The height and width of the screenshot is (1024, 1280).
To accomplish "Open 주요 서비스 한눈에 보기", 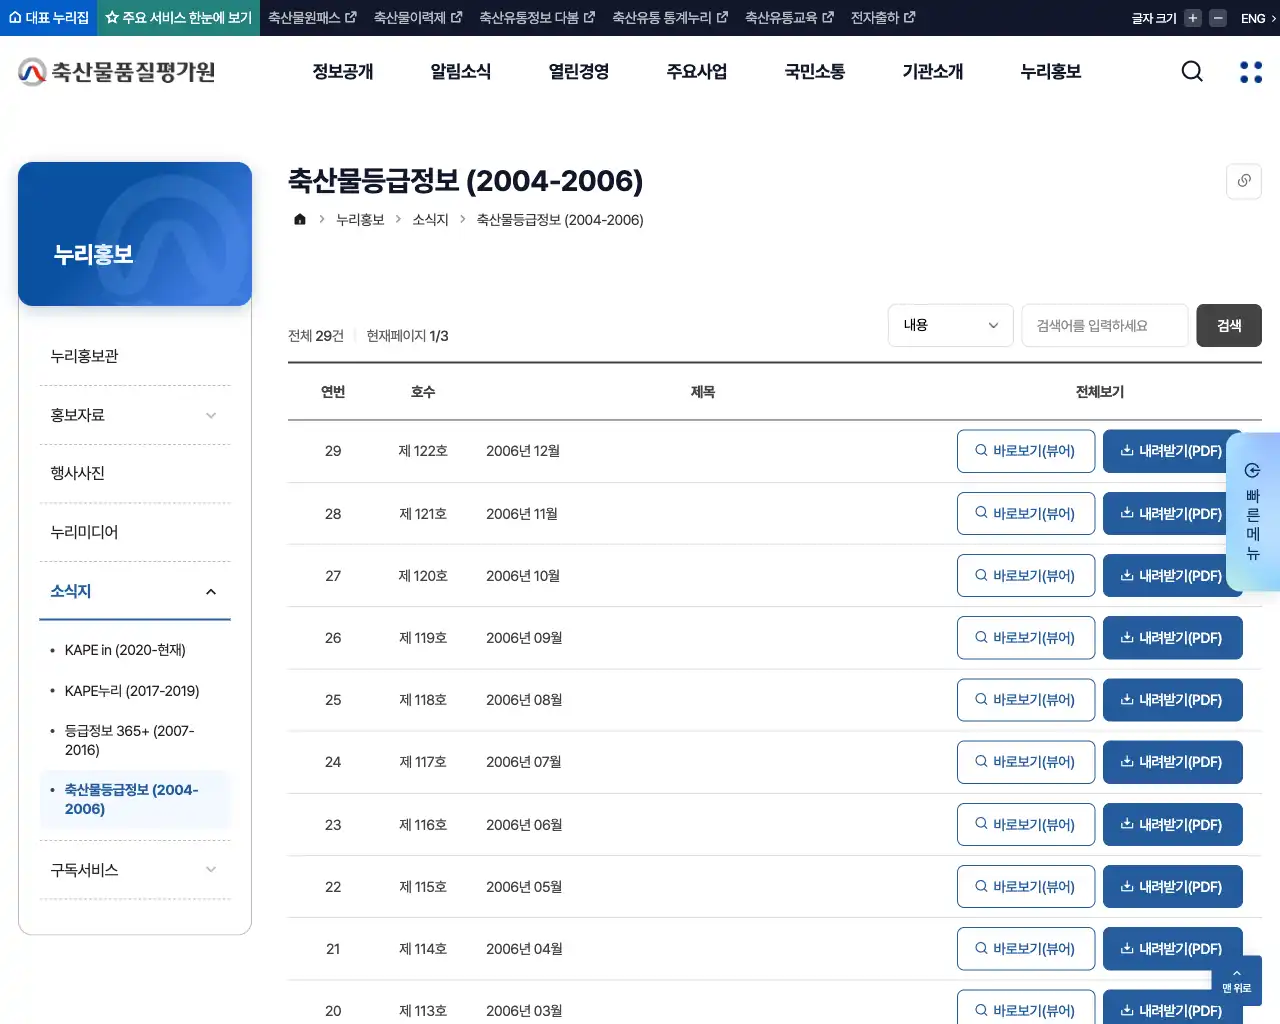I will [x=179, y=18].
